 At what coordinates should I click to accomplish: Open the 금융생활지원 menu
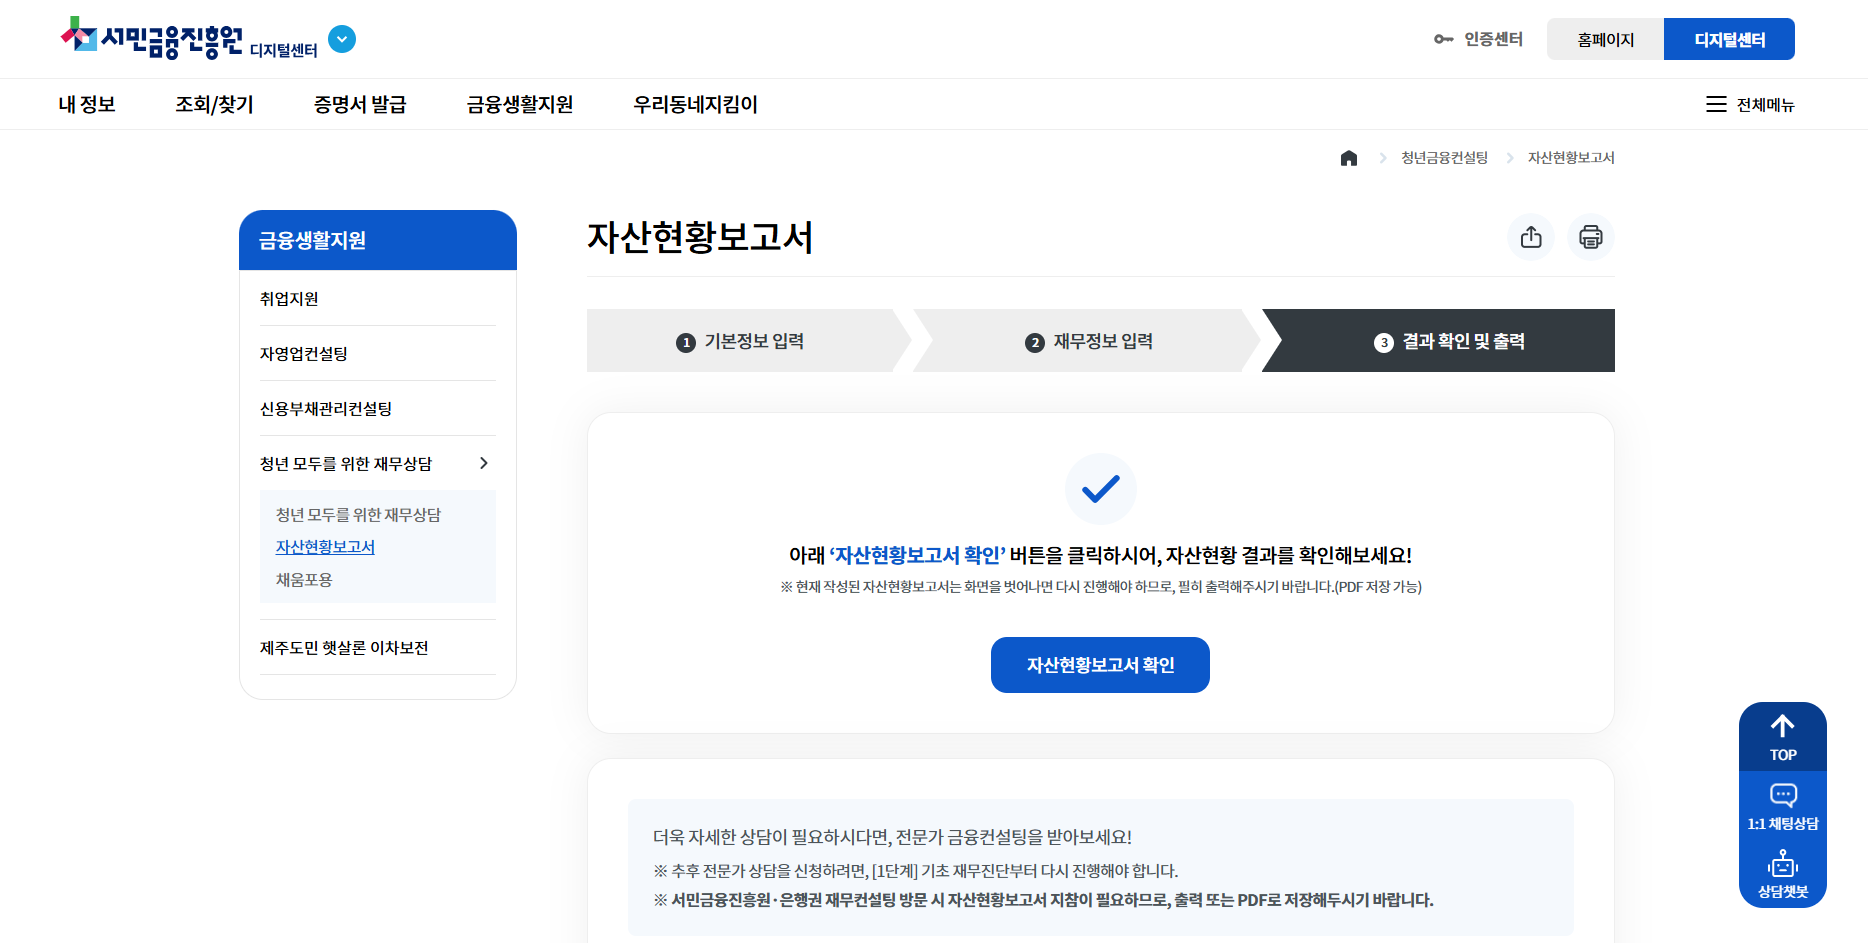(520, 104)
